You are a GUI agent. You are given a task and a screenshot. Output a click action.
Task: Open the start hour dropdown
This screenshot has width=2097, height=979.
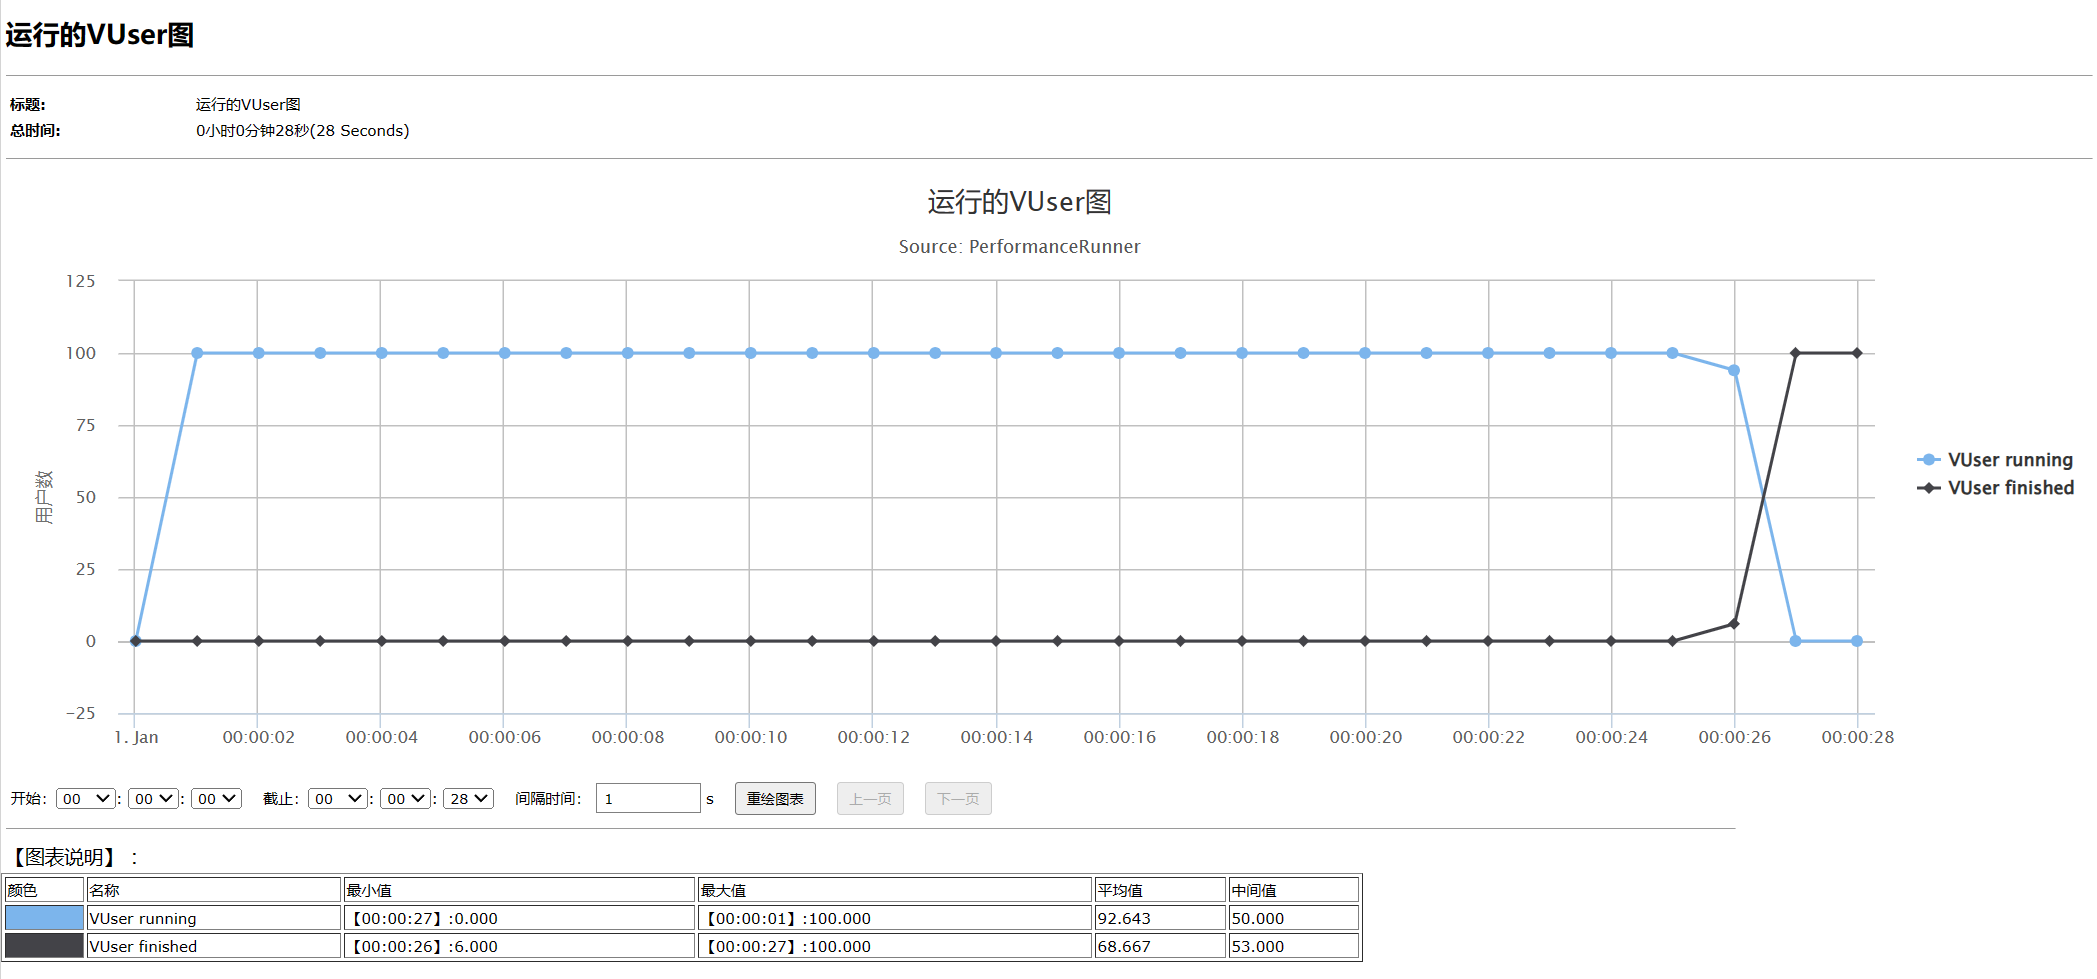tap(86, 798)
